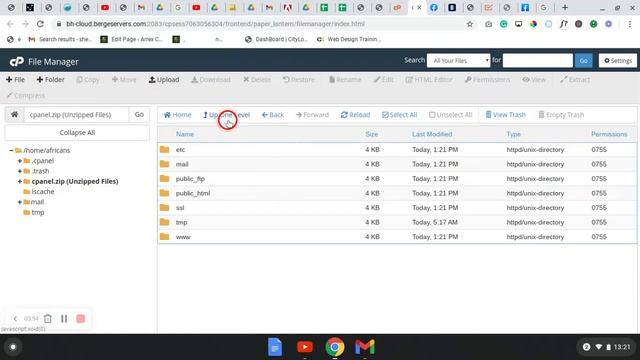Open View Trash
The image size is (640, 360).
tap(505, 115)
